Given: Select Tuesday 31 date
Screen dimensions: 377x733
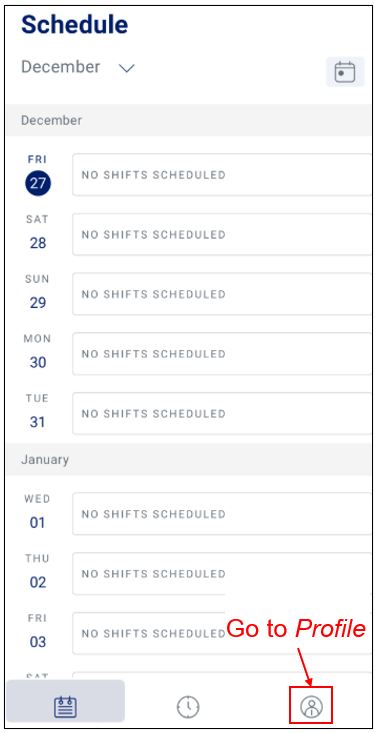Looking at the screenshot, I should pyautogui.click(x=38, y=422).
